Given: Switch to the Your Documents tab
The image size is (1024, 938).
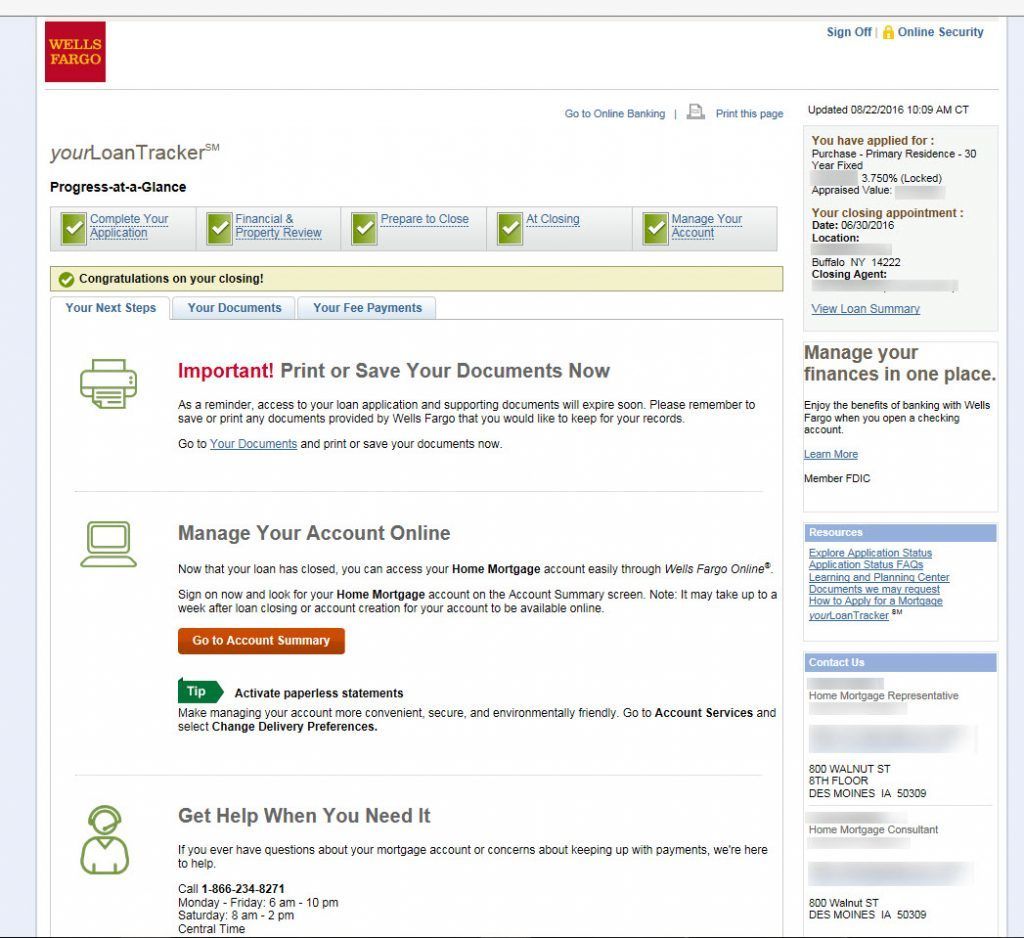Looking at the screenshot, I should click(x=234, y=308).
